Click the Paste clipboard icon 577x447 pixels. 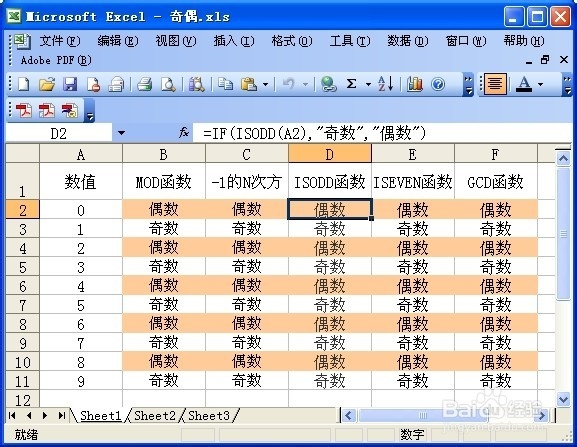(x=249, y=84)
